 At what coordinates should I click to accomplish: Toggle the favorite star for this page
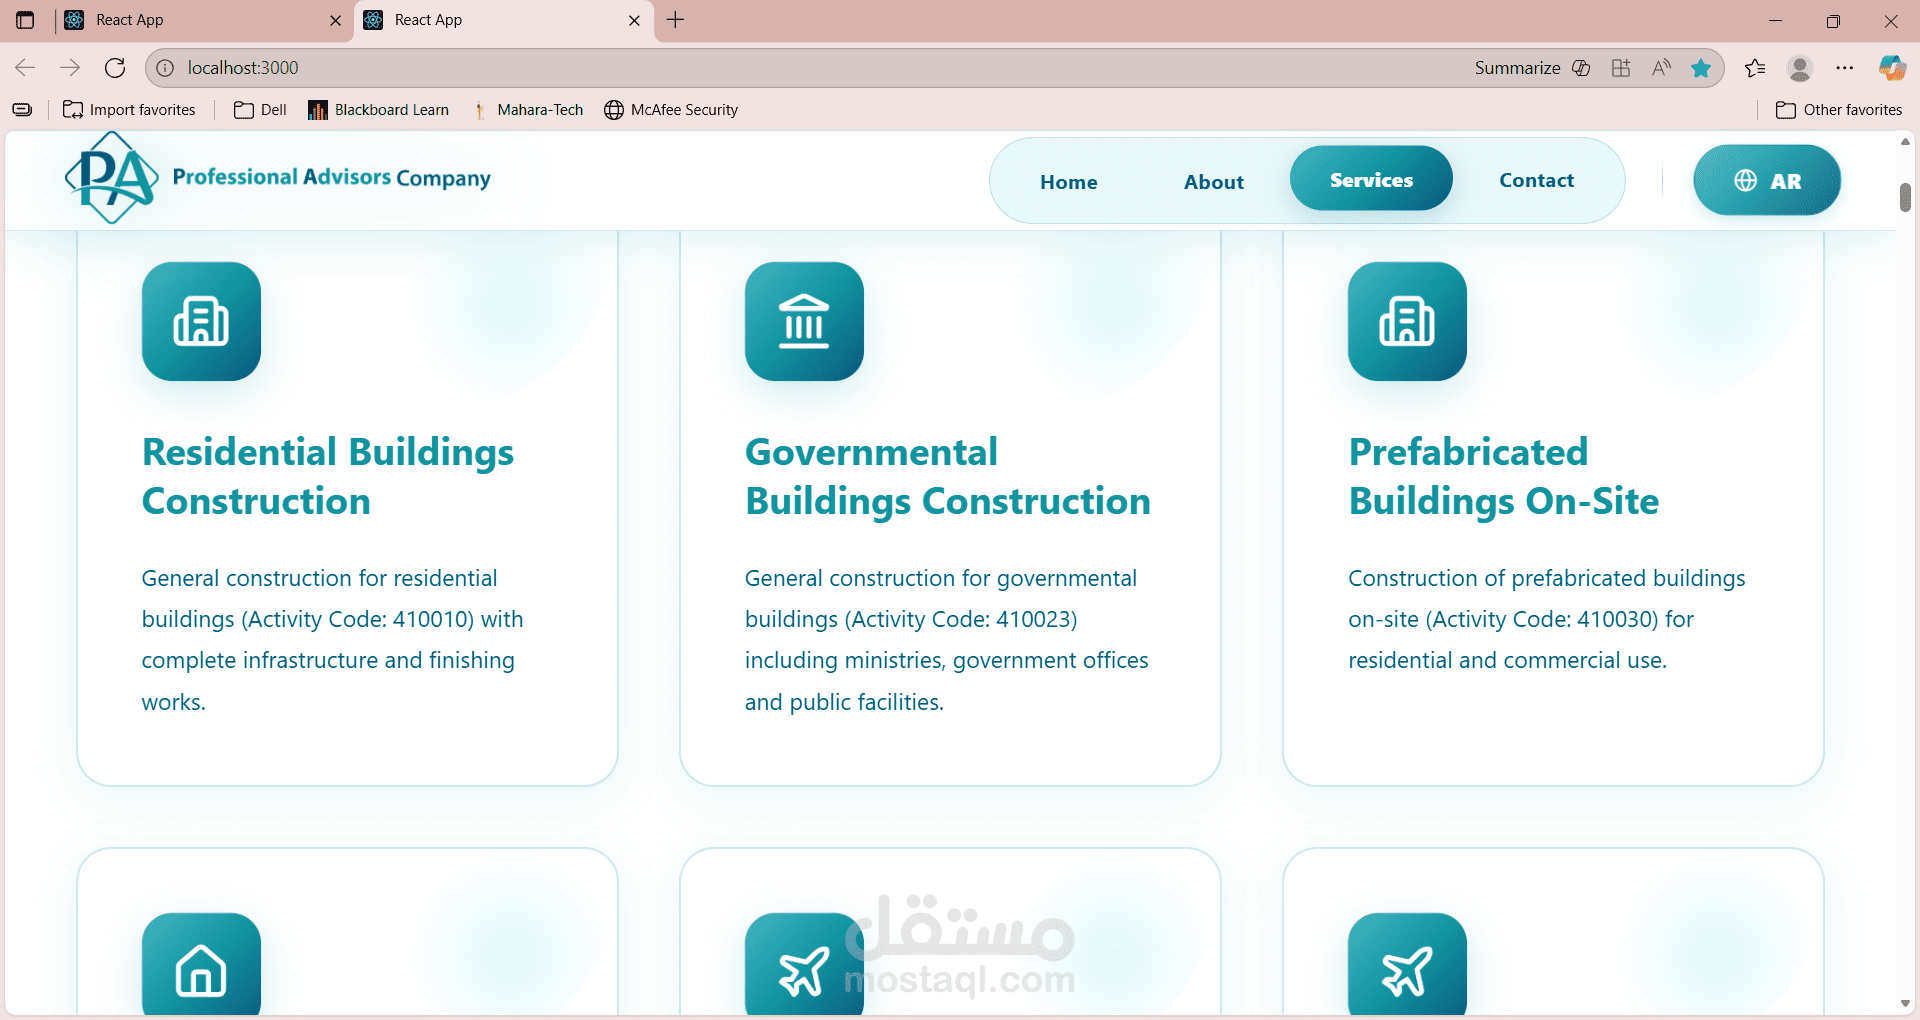1701,68
